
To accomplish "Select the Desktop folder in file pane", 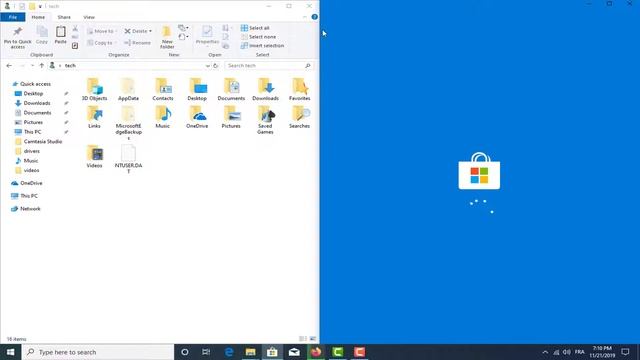I will click(x=197, y=89).
